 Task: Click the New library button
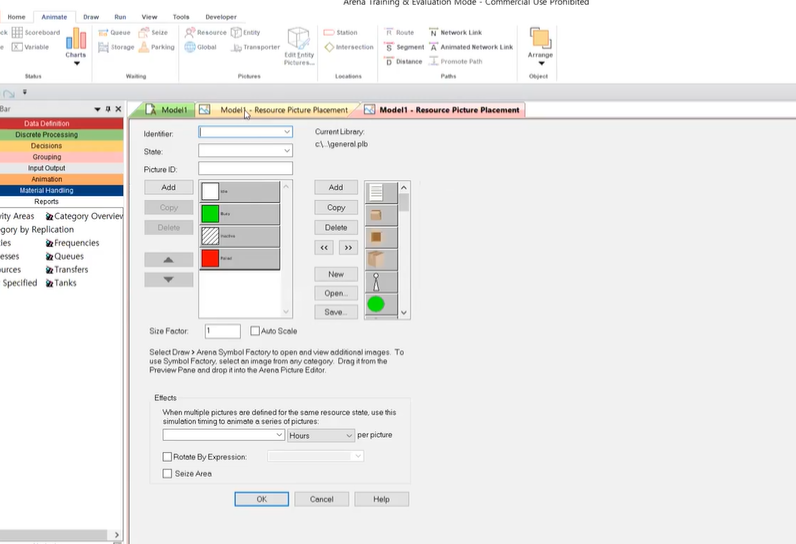336,274
